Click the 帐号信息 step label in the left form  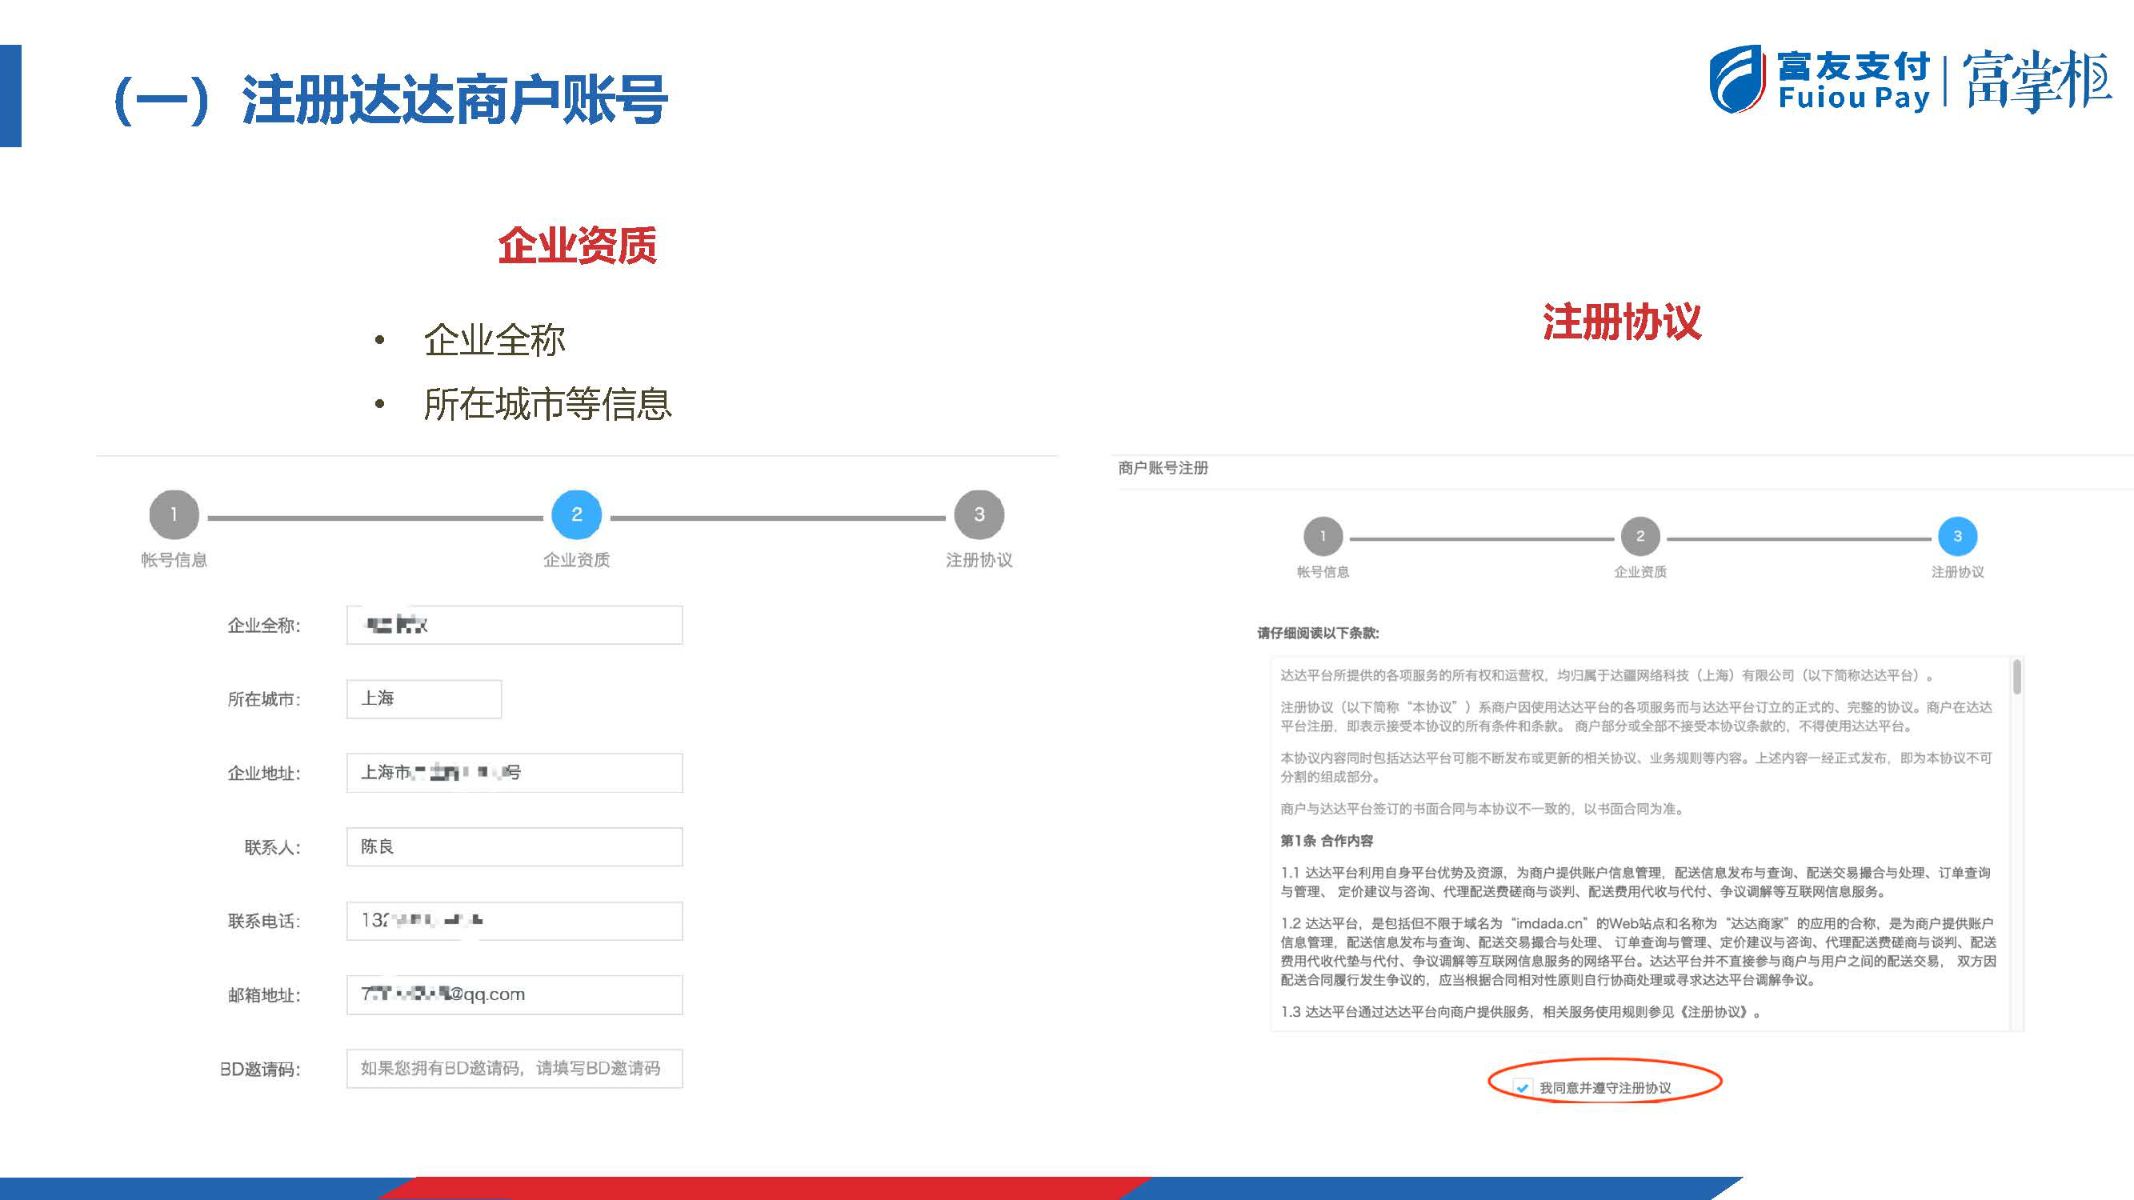point(174,560)
